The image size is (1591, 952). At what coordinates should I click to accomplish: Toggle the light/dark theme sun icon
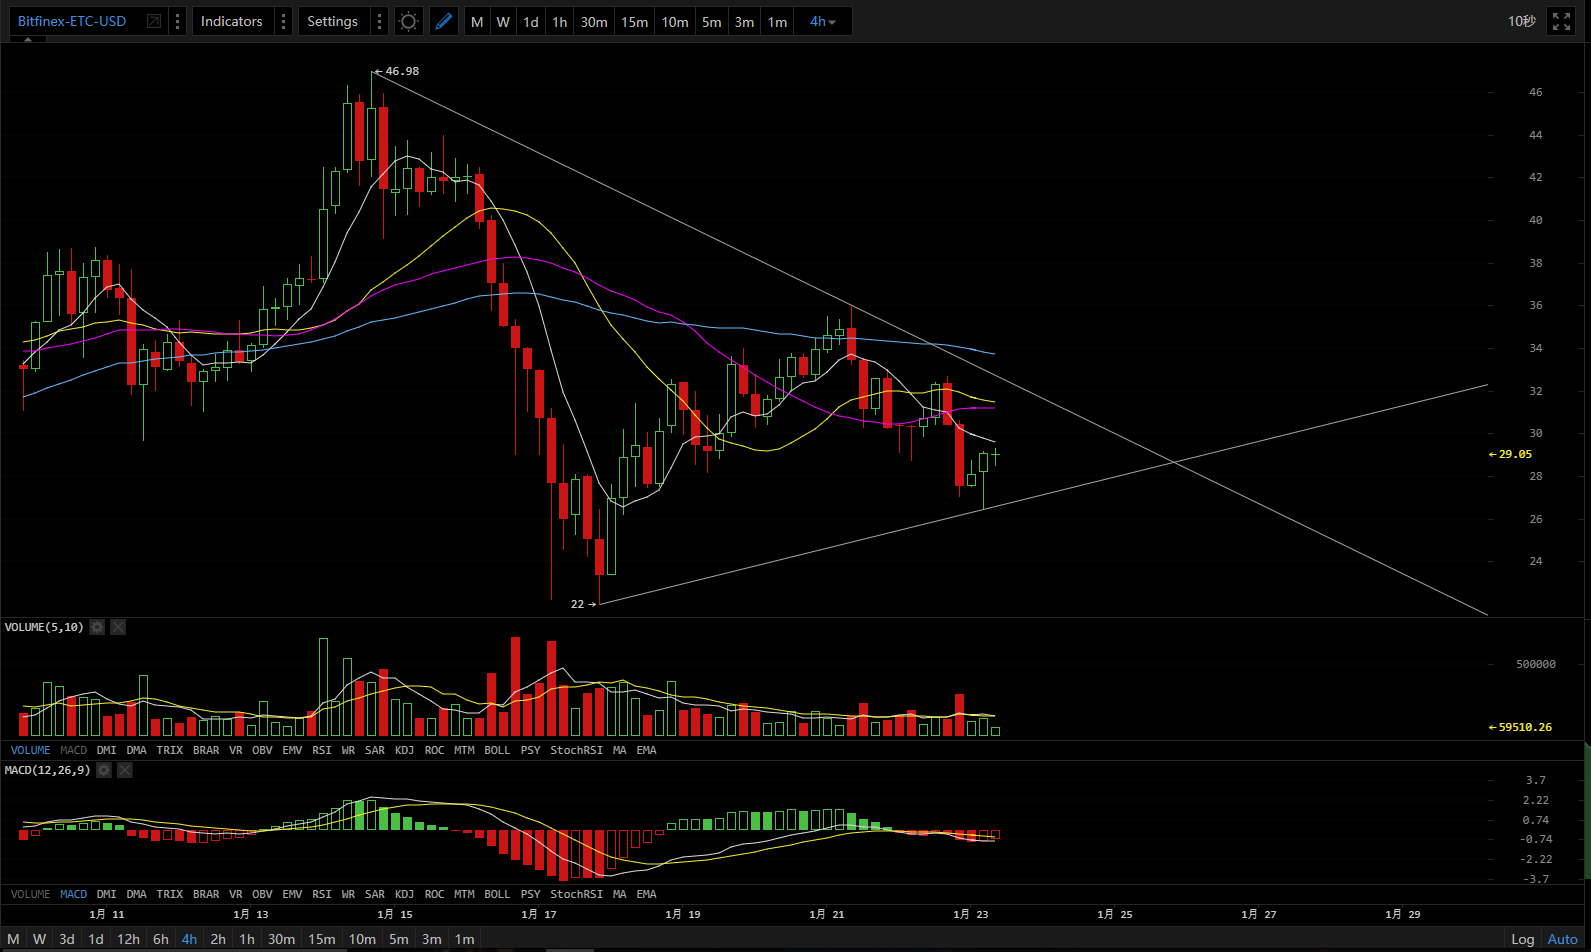click(408, 22)
